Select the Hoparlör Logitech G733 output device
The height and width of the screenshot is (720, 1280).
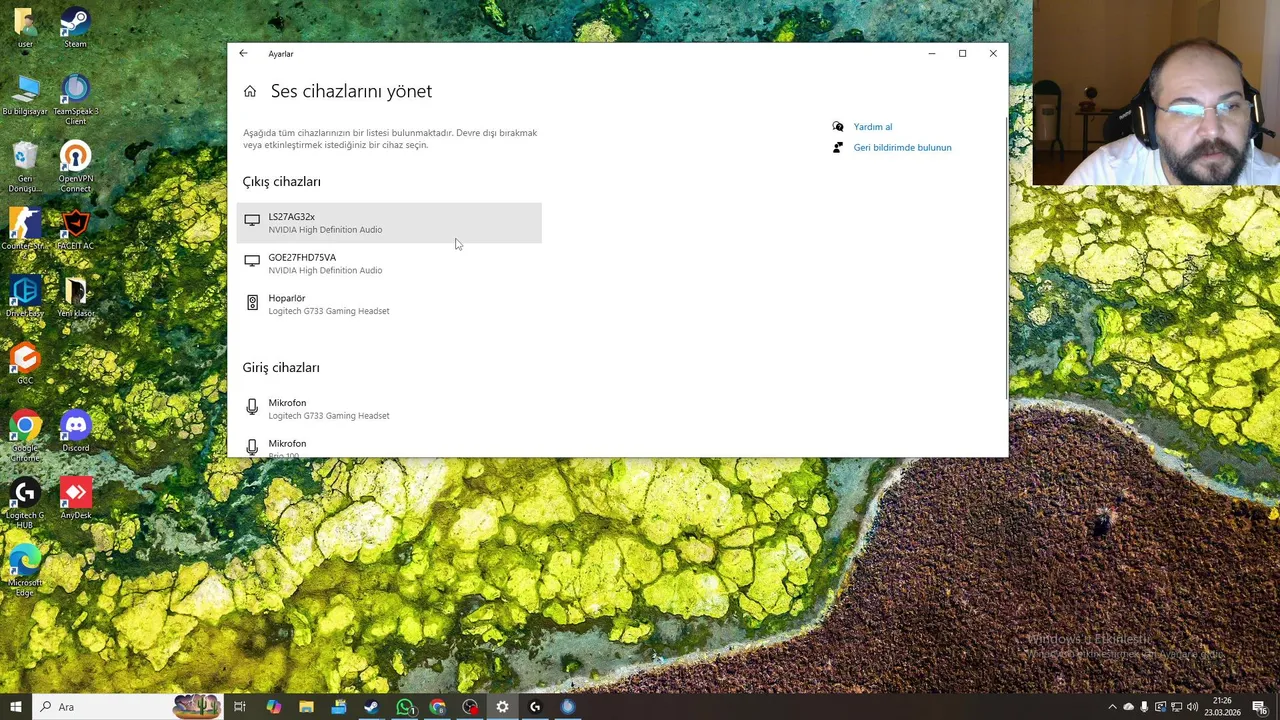tap(389, 304)
